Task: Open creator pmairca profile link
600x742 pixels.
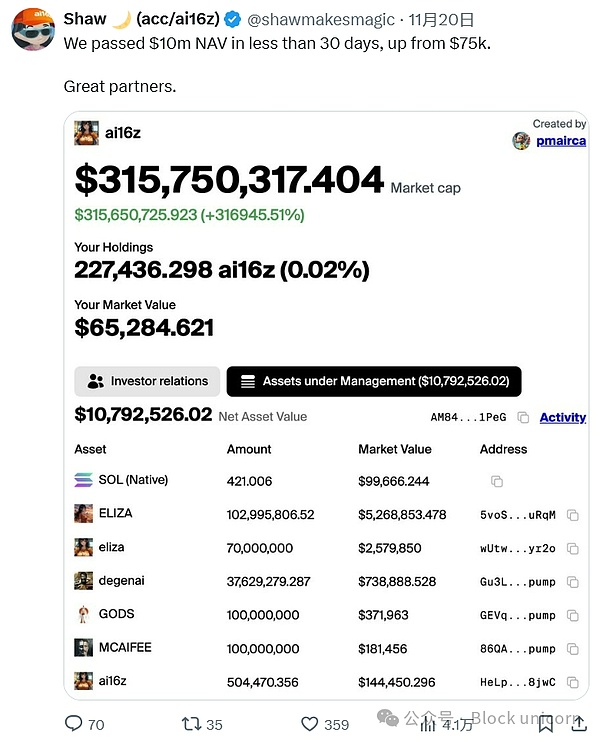Action: tap(560, 141)
